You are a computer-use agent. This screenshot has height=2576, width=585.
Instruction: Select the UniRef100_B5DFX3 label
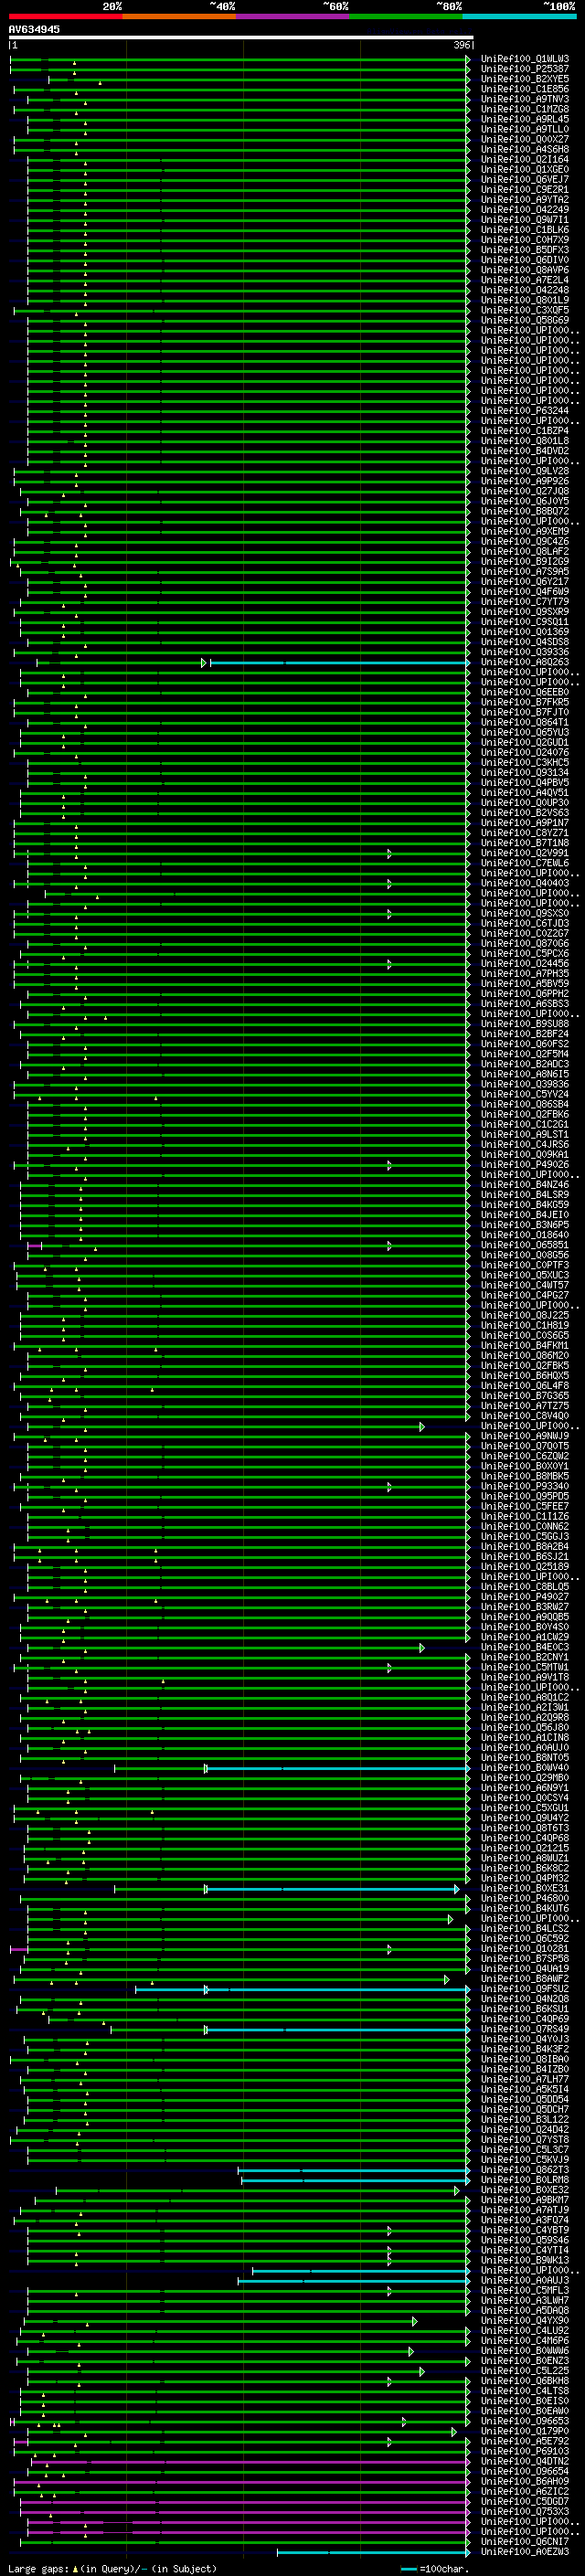[x=525, y=250]
